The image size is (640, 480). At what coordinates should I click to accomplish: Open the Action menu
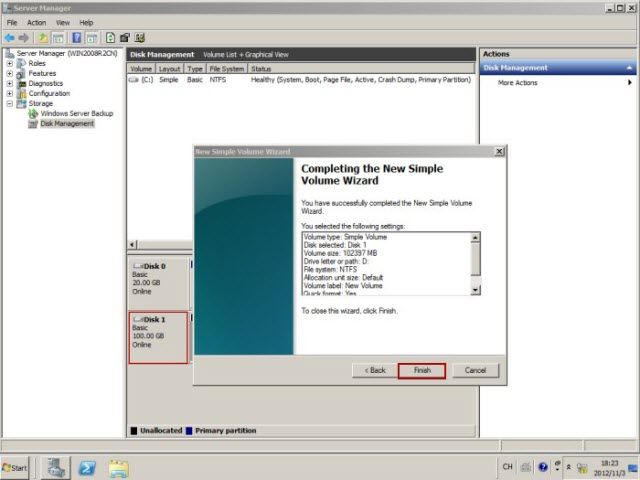(36, 22)
